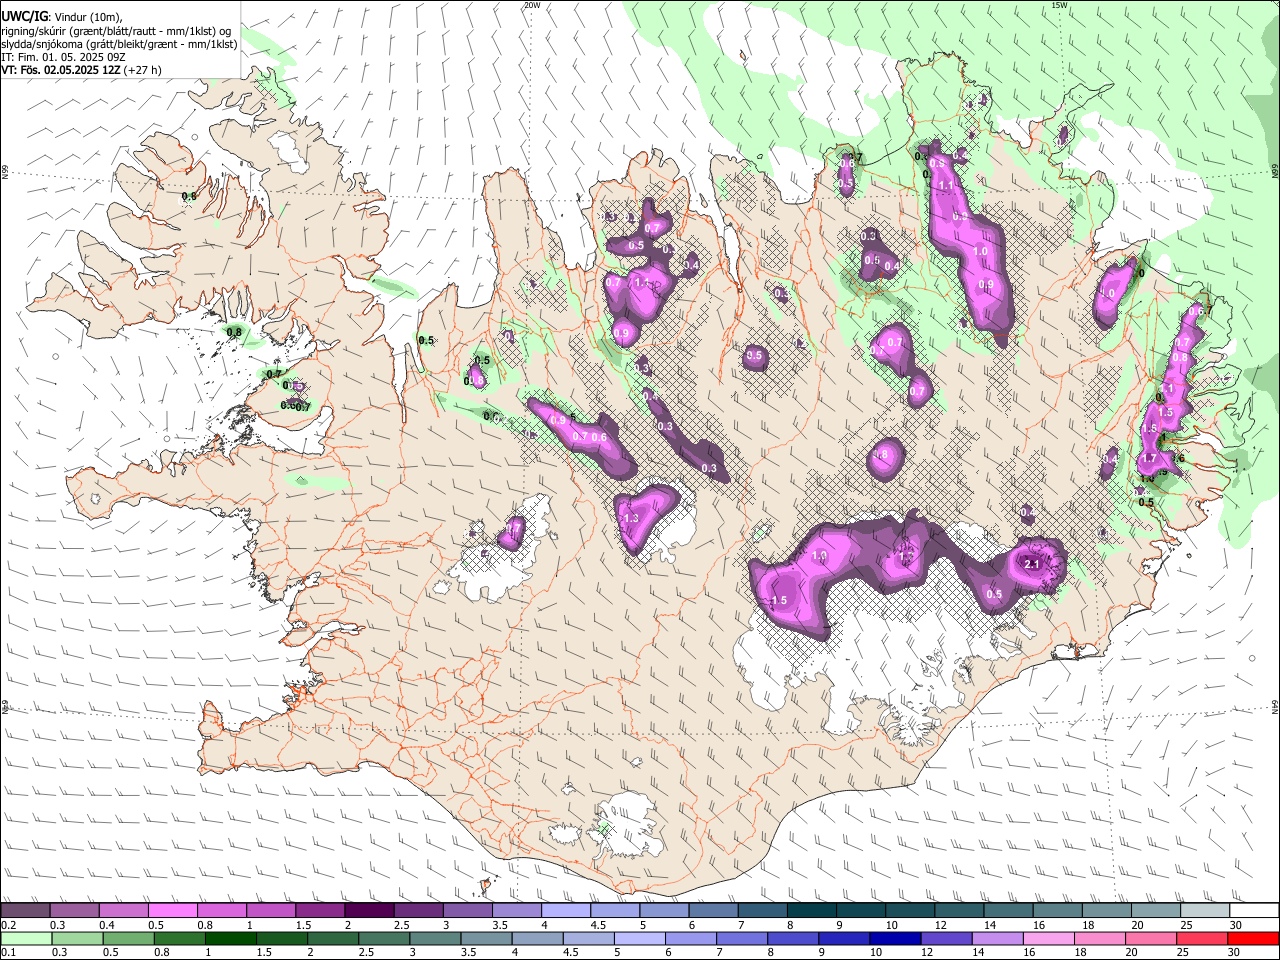Click the '1.3' precipitation value on the map
The height and width of the screenshot is (960, 1280).
point(630,519)
